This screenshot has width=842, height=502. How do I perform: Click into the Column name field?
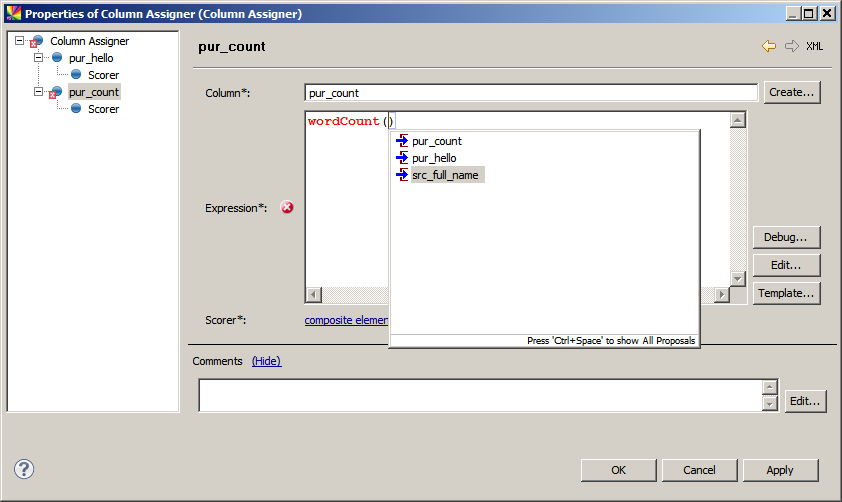point(530,93)
